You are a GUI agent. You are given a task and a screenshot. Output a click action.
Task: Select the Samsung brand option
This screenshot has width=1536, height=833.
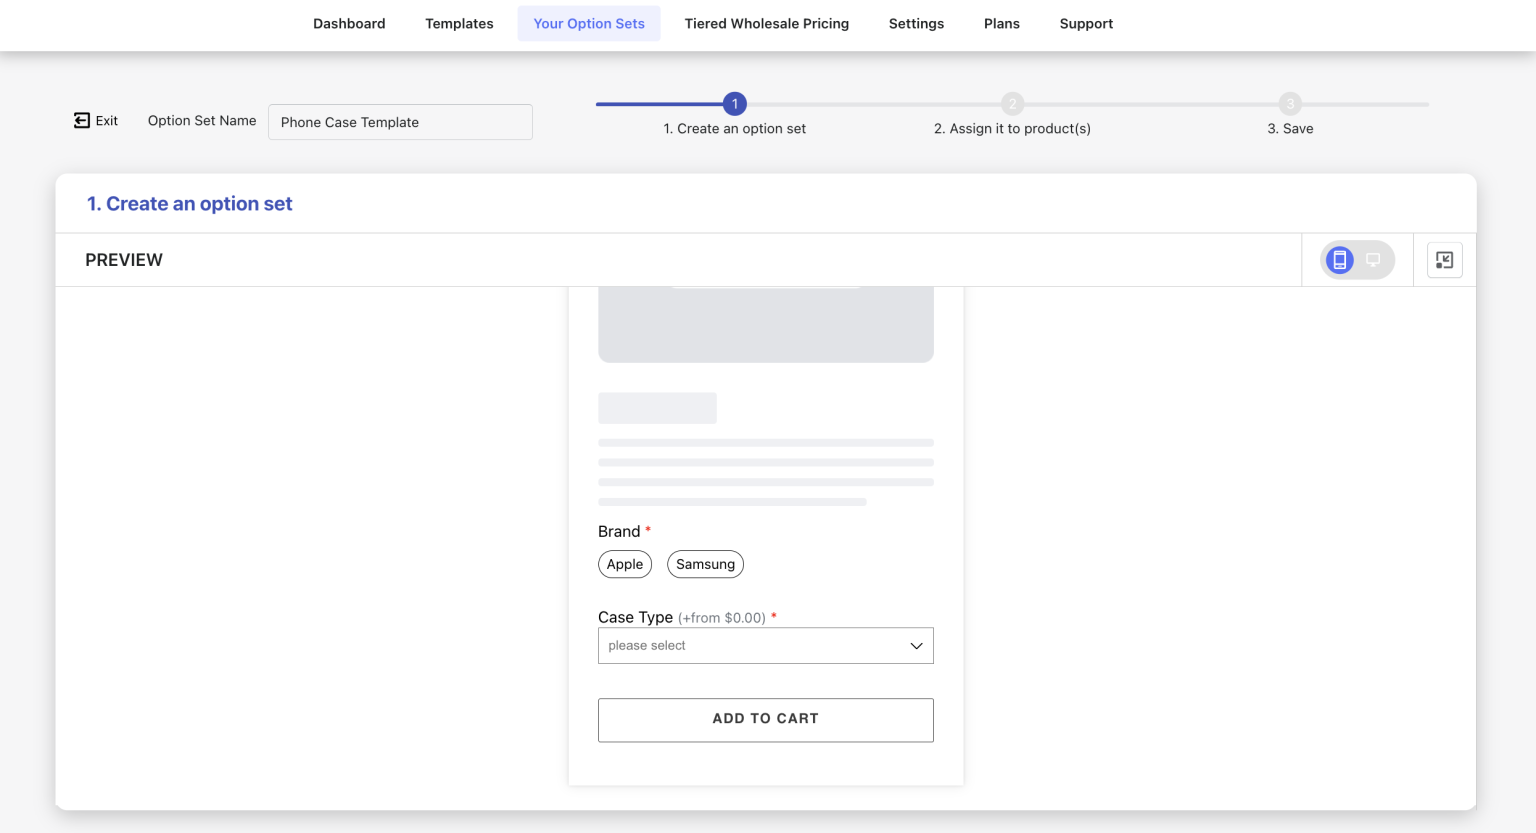(705, 564)
